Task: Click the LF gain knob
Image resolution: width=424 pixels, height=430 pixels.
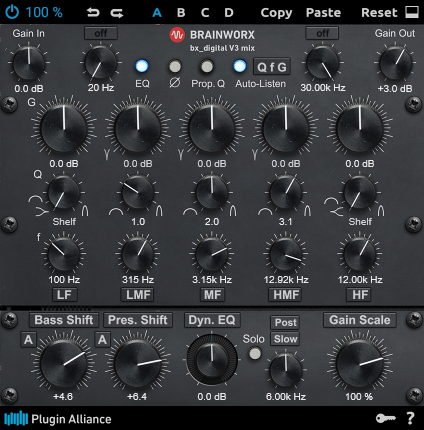Action: [64, 128]
